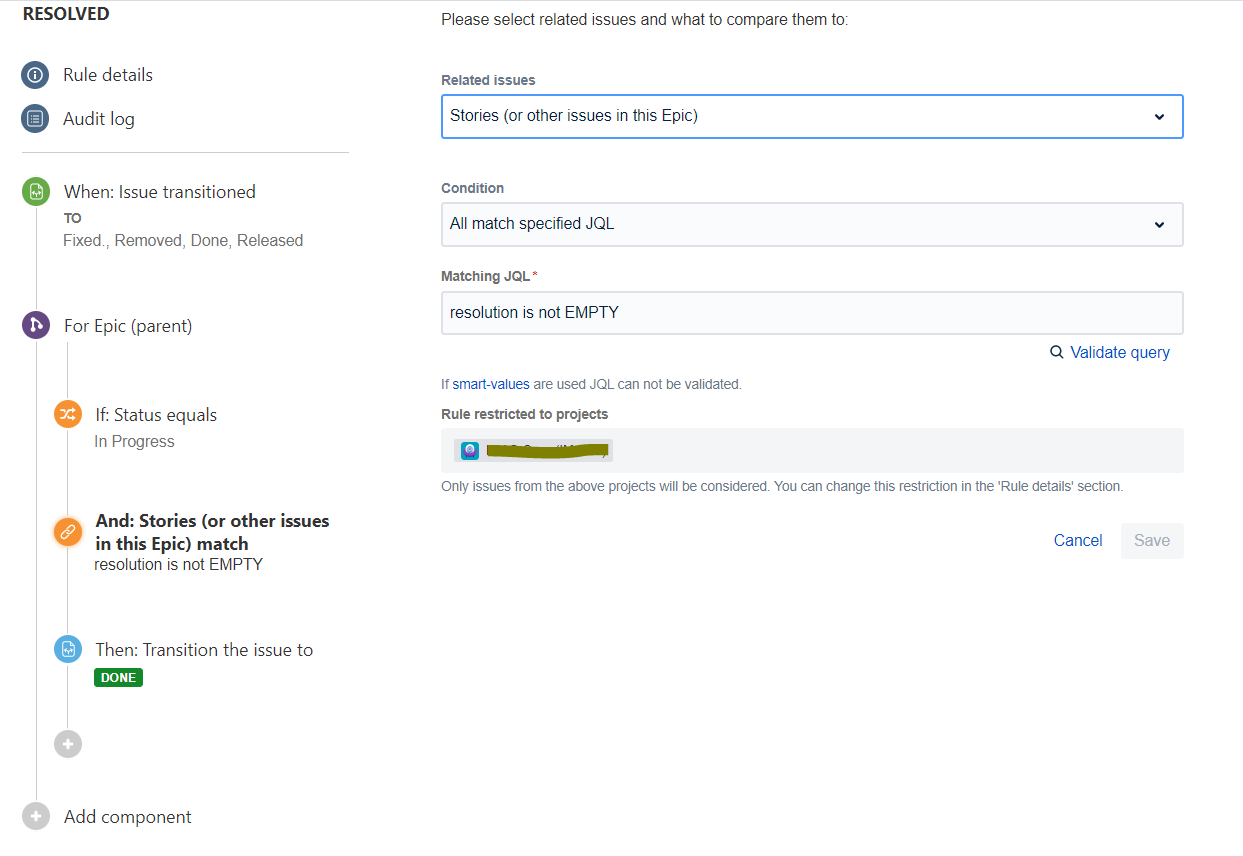Select the green Issue transitioned trigger icon
This screenshot has height=856, width=1243.
pos(36,192)
